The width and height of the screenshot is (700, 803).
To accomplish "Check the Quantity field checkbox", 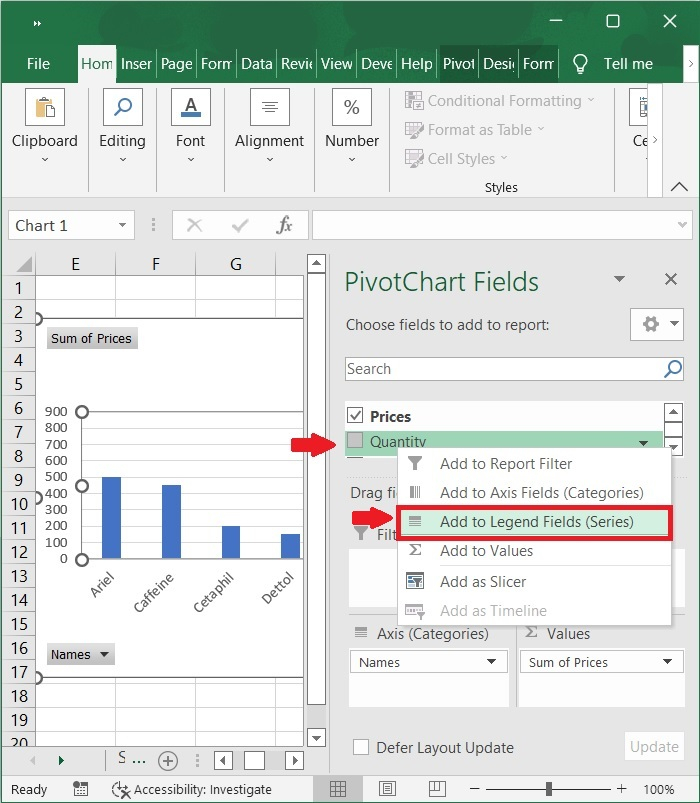I will (355, 440).
